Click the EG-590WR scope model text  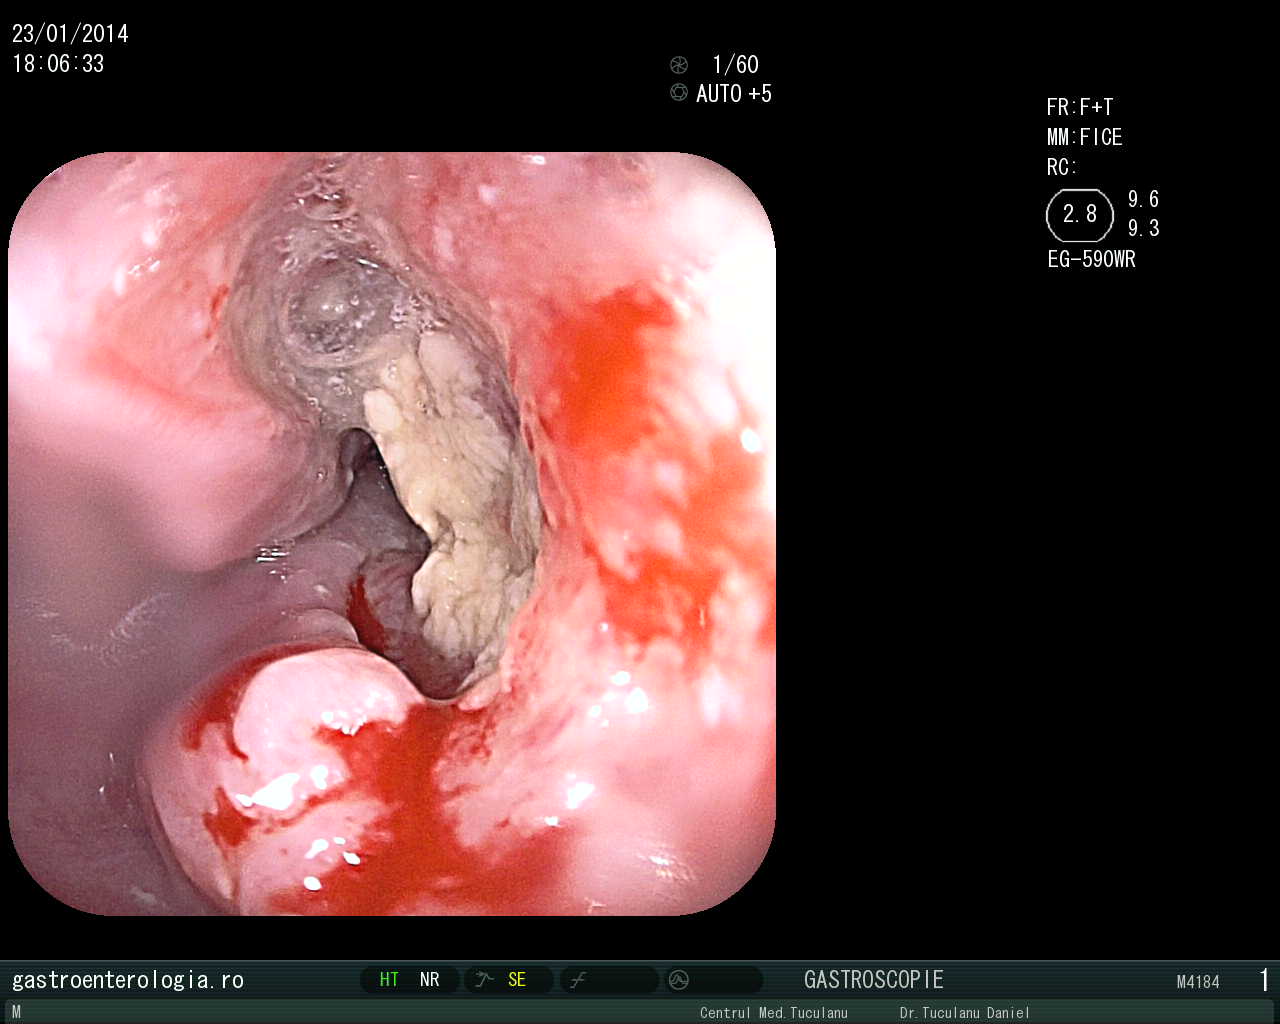(x=1092, y=260)
